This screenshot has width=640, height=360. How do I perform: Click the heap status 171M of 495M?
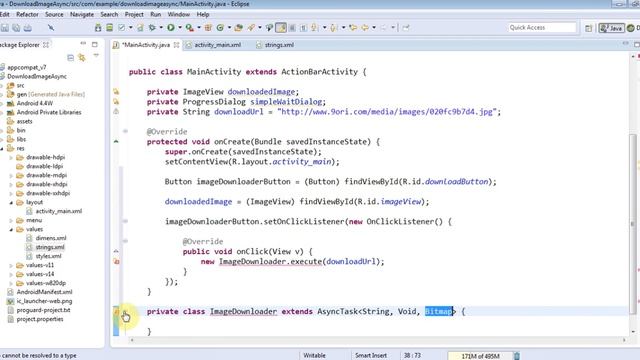coord(480,356)
